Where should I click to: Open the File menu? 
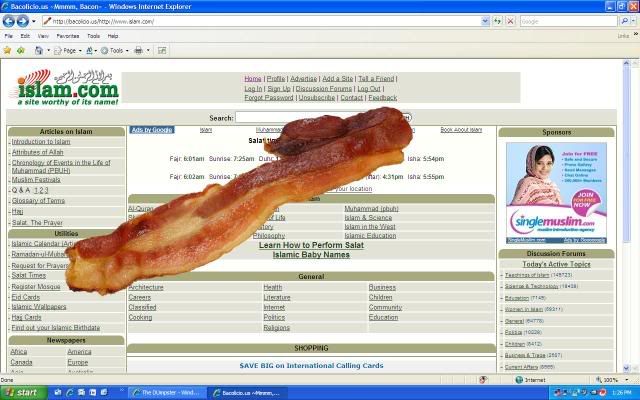pos(9,36)
